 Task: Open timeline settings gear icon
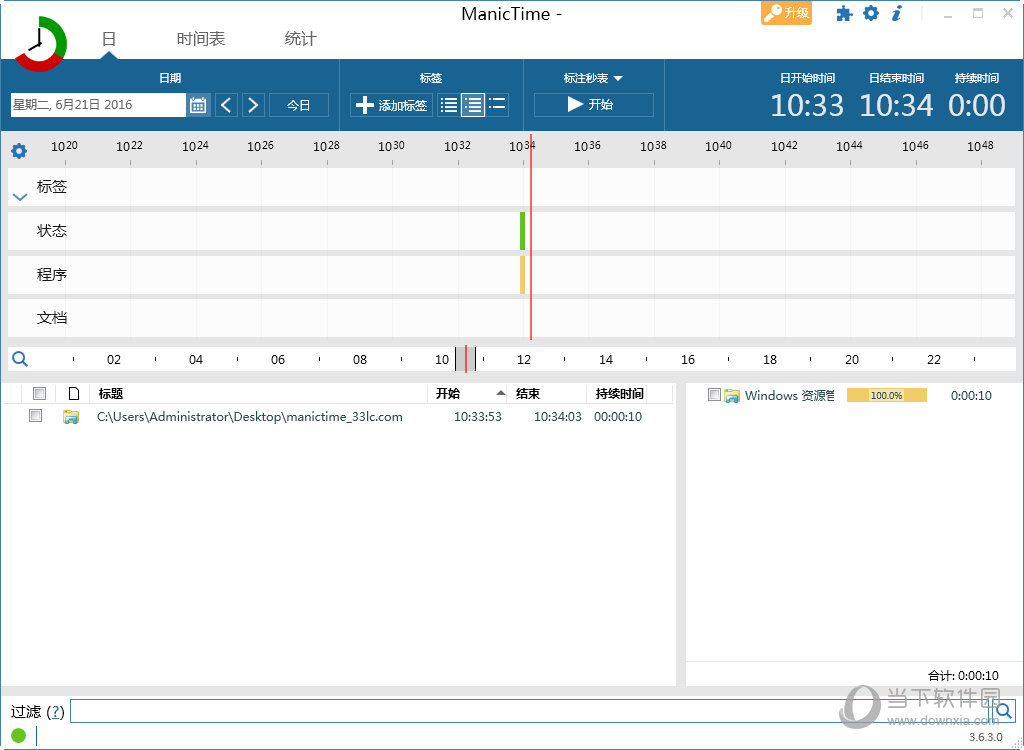tap(19, 151)
